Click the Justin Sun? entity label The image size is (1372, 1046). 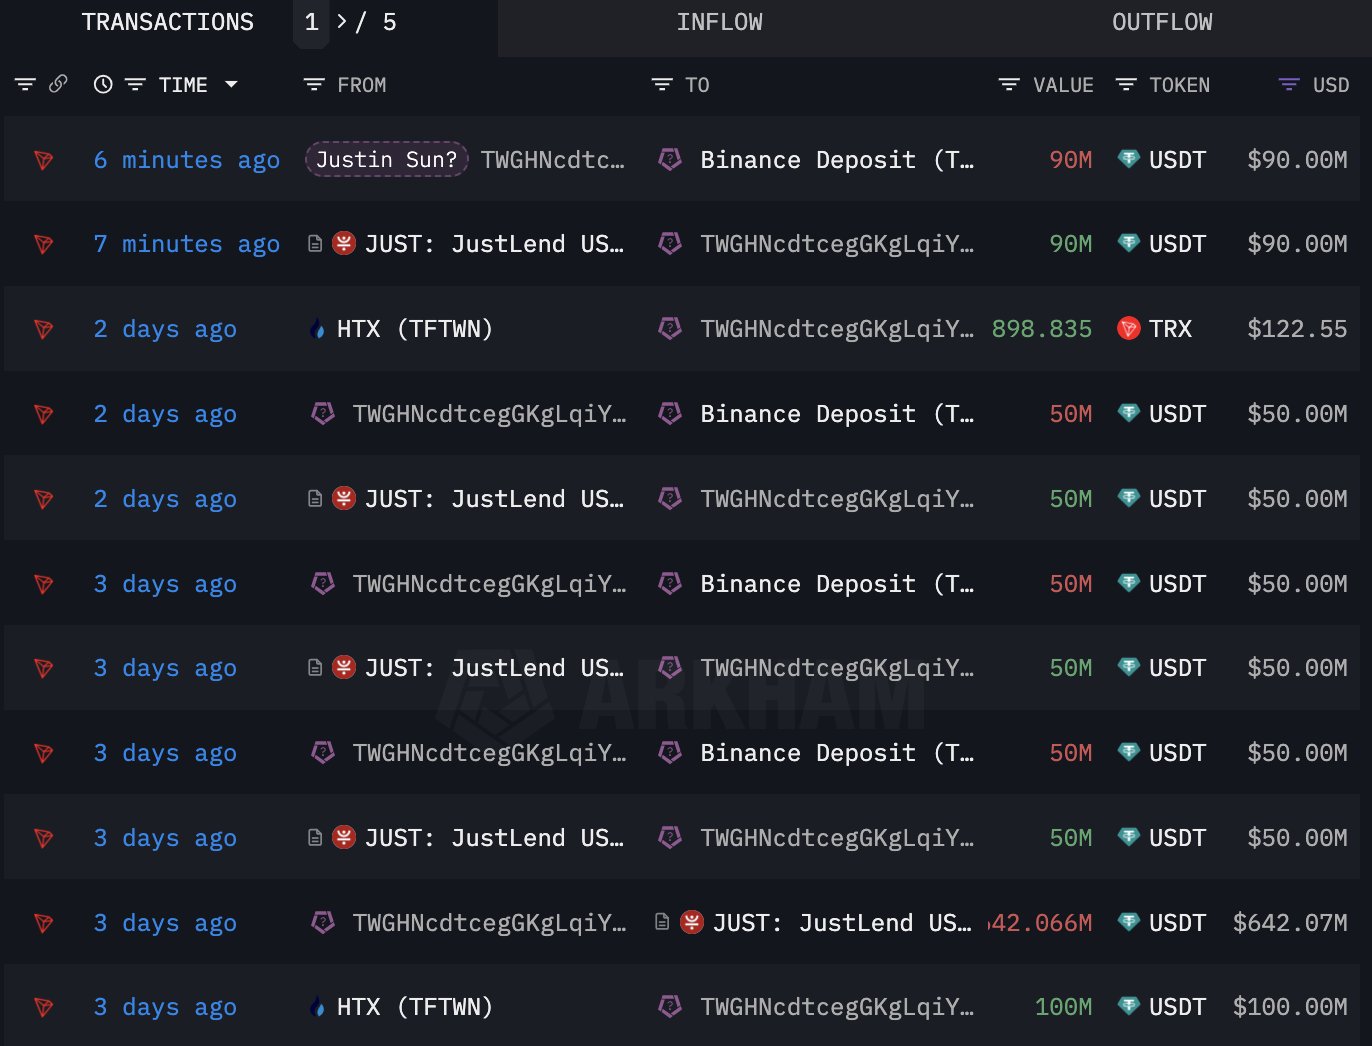click(x=387, y=159)
